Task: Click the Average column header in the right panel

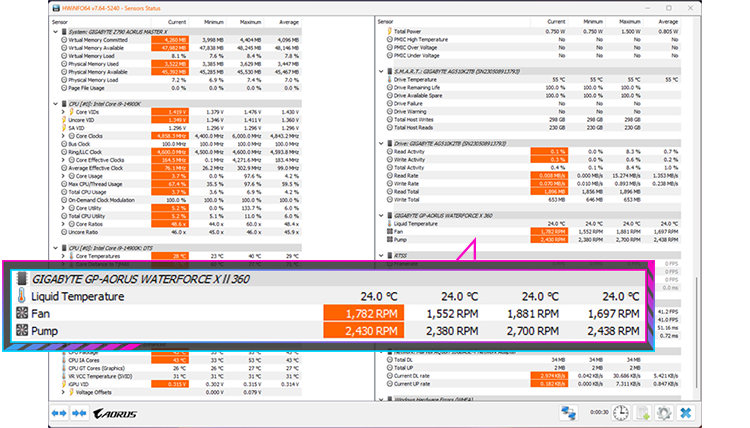Action: coord(662,20)
